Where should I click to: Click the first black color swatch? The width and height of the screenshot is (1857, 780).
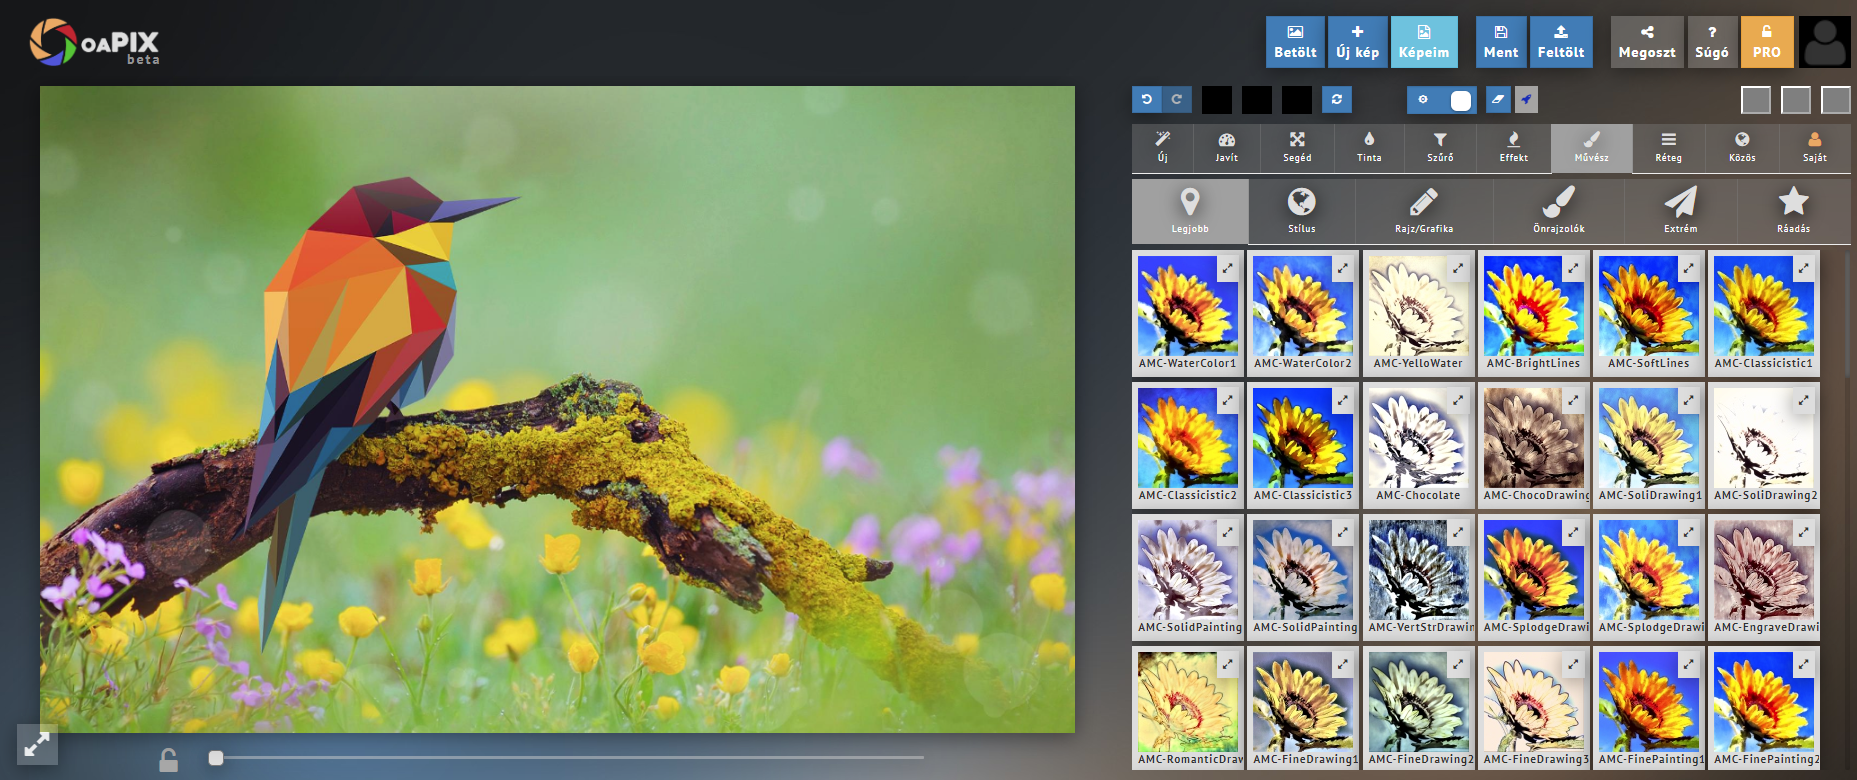pyautogui.click(x=1216, y=100)
